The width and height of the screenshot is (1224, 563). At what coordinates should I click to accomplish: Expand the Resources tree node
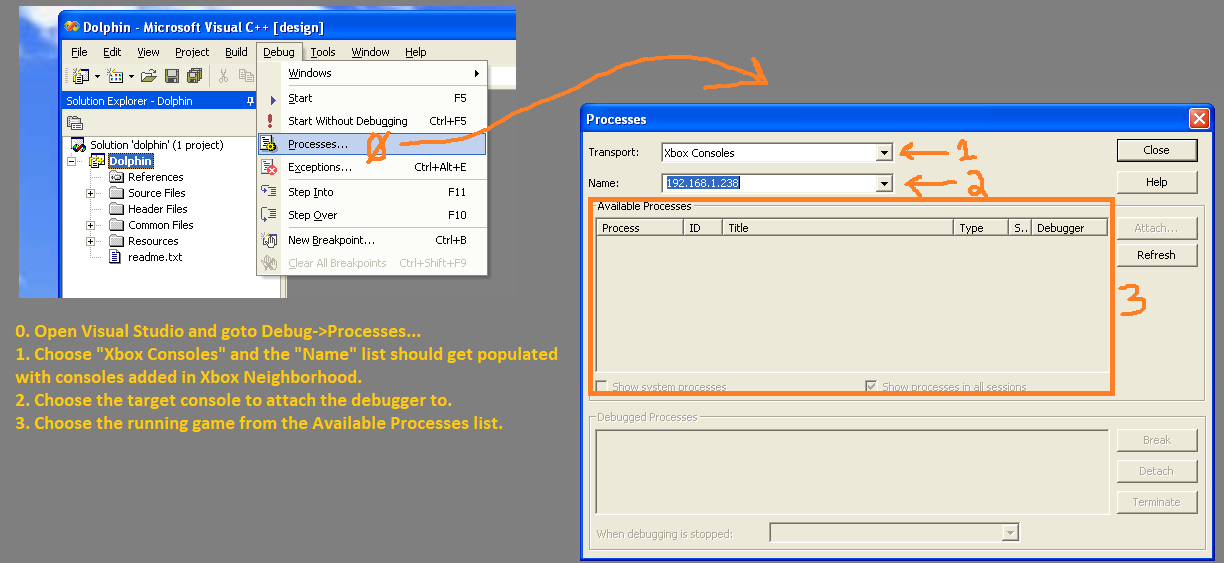(x=91, y=241)
